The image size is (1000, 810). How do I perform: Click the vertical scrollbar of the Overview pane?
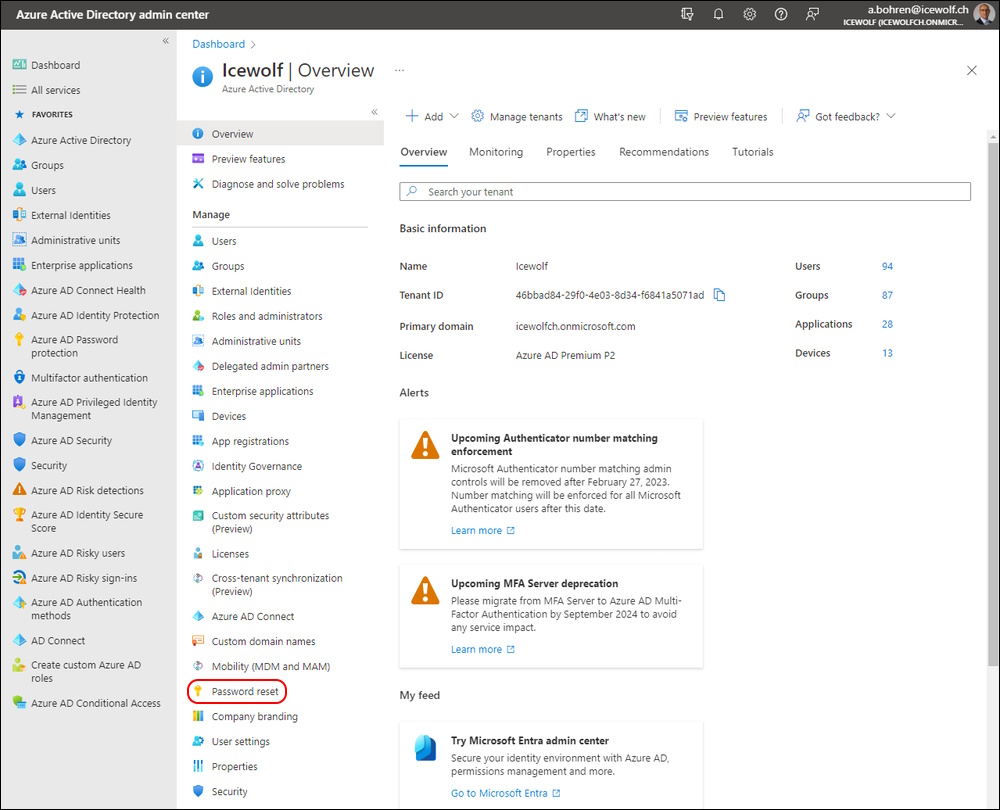pos(992,402)
